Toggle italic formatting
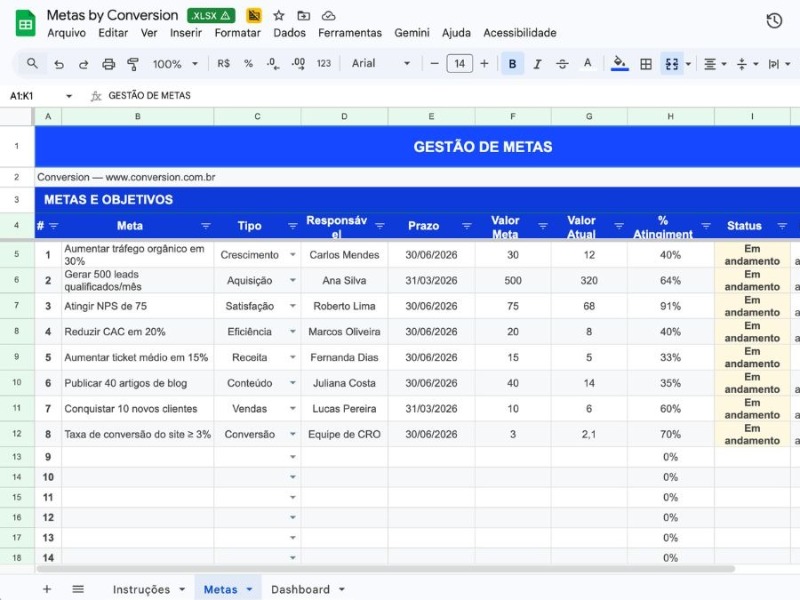This screenshot has height=600, width=800. (x=537, y=63)
